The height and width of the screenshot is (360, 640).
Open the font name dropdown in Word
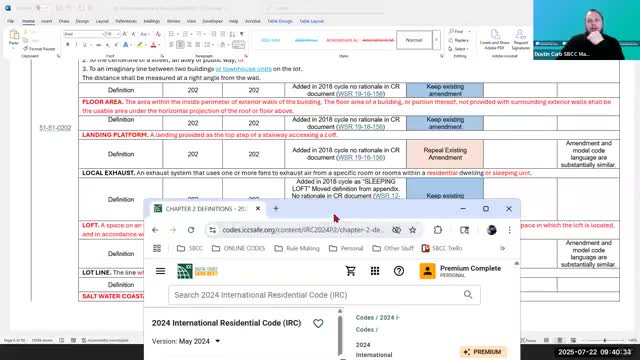(102, 34)
